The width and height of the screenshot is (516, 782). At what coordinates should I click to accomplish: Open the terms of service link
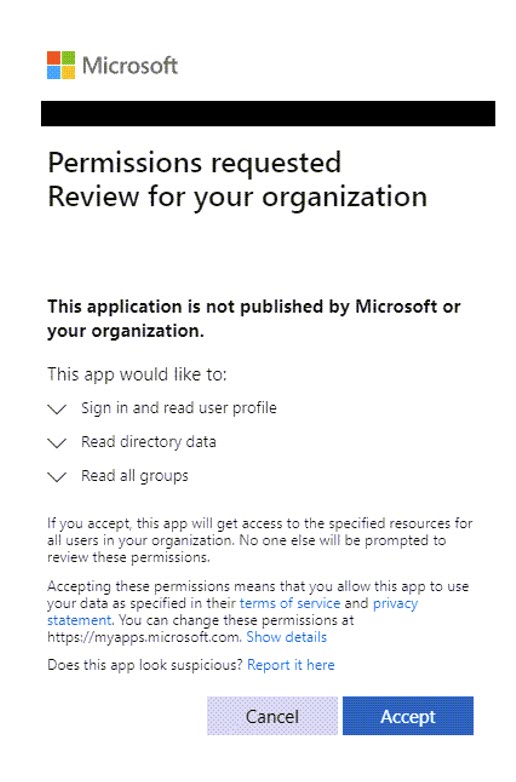click(x=290, y=603)
